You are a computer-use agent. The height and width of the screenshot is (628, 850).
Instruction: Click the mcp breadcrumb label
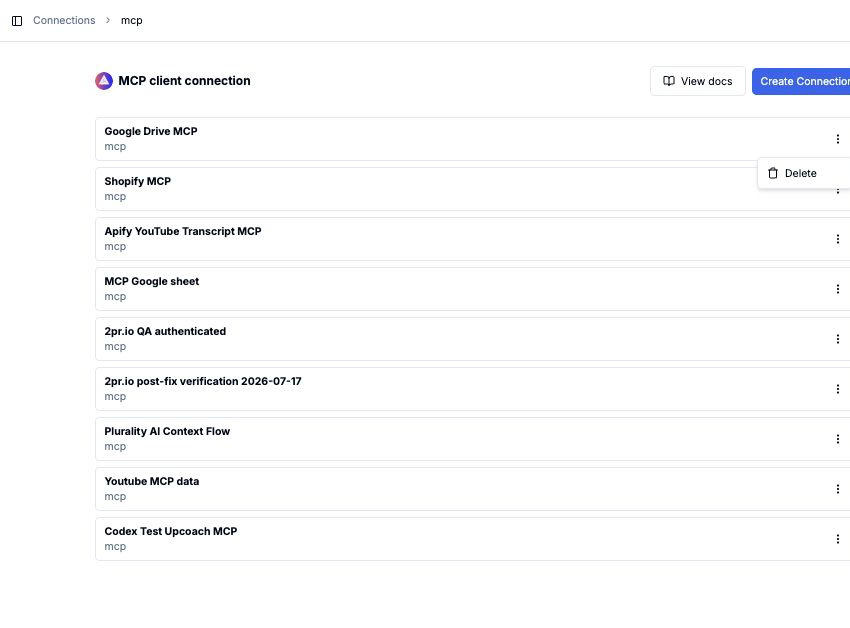pyautogui.click(x=132, y=20)
